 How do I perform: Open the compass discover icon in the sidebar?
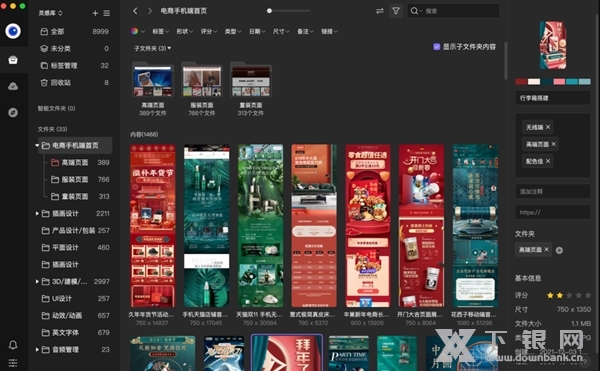[13, 112]
